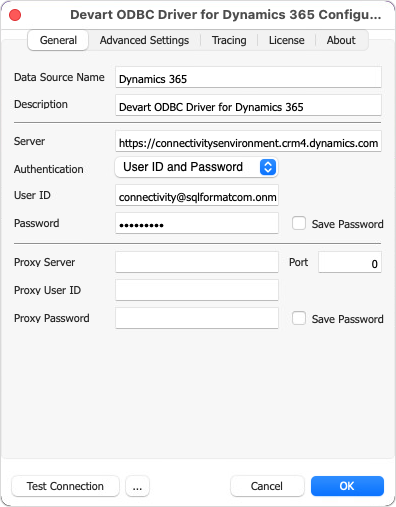Click the Data Source Name label
Screen dimensions: 396x507
(x=59, y=77)
